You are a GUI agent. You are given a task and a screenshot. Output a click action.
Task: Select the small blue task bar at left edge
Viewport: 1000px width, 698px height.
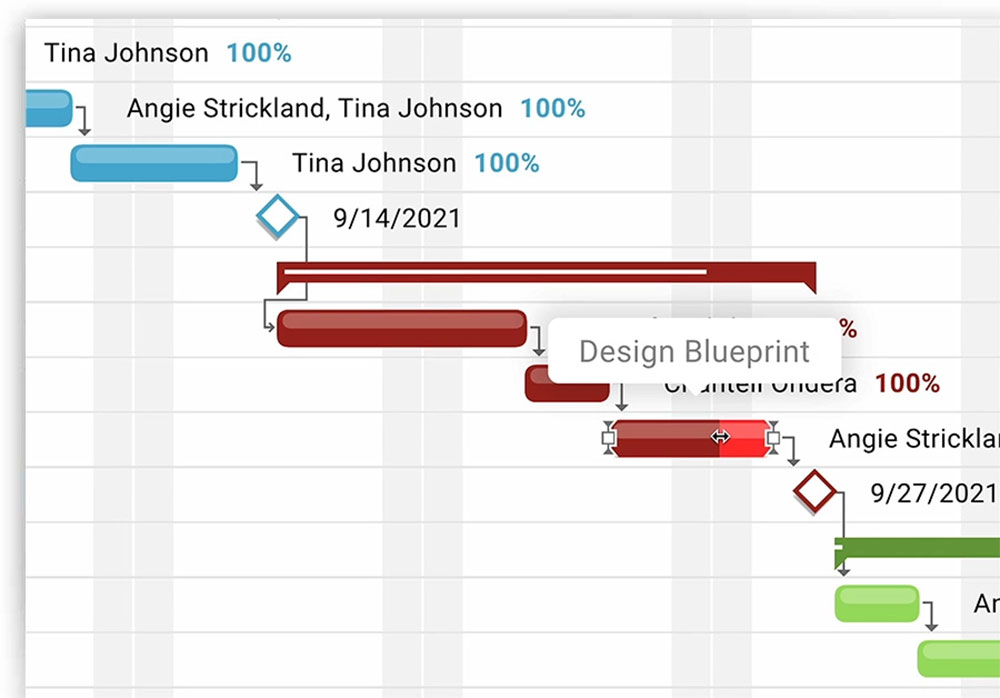coord(49,108)
